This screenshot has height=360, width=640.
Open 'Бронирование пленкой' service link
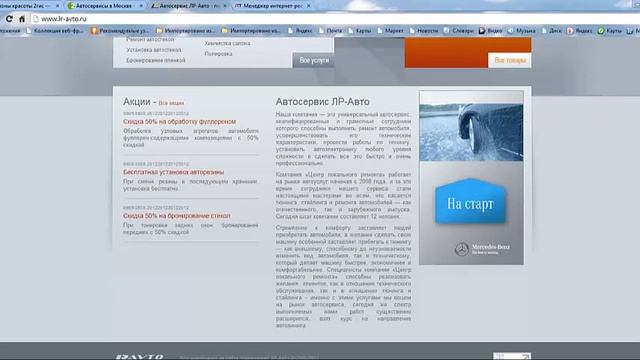(x=156, y=60)
